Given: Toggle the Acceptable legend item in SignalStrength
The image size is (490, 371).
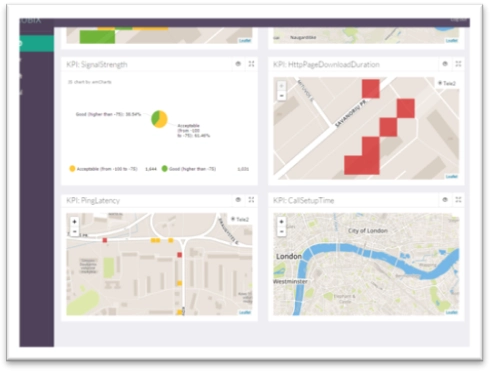Looking at the screenshot, I should click(103, 169).
